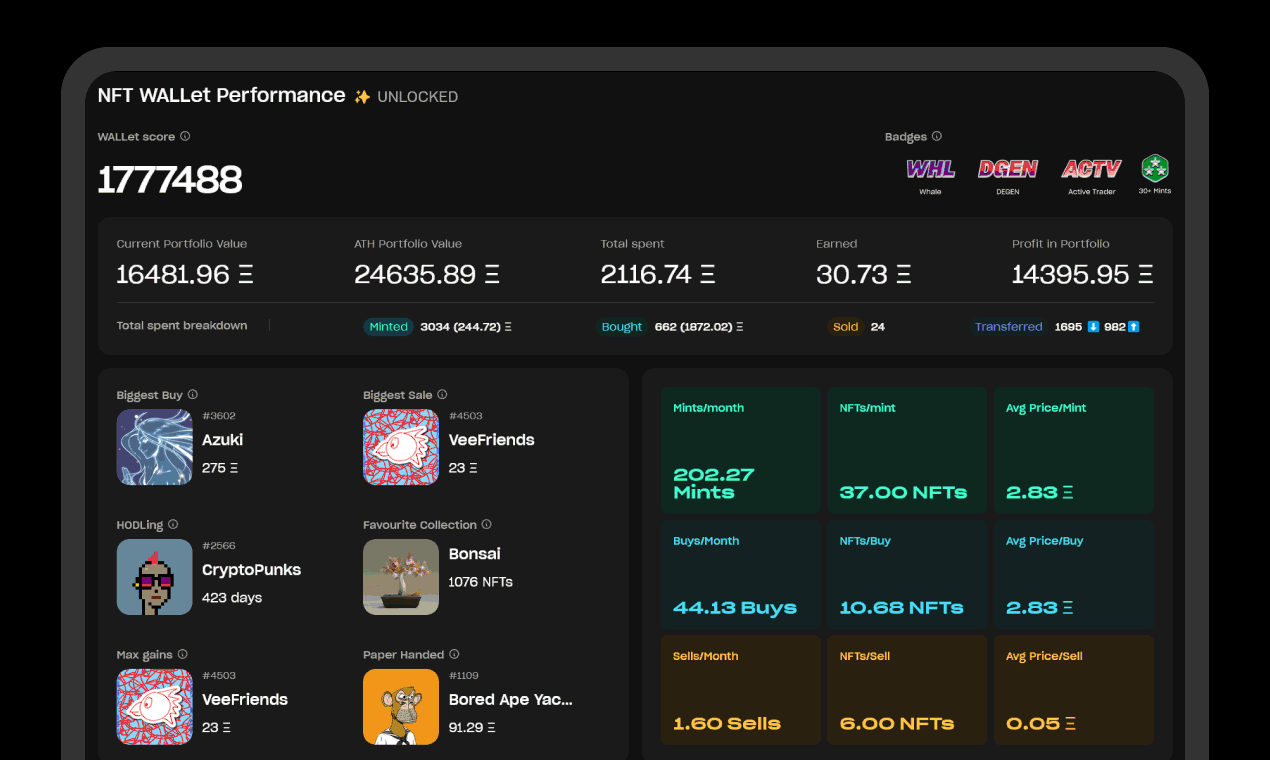Select the Sells/Month card
The height and width of the screenshot is (760, 1270).
pyautogui.click(x=741, y=690)
